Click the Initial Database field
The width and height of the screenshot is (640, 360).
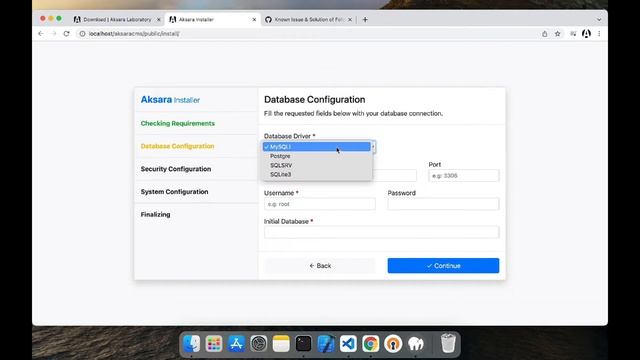tap(381, 232)
